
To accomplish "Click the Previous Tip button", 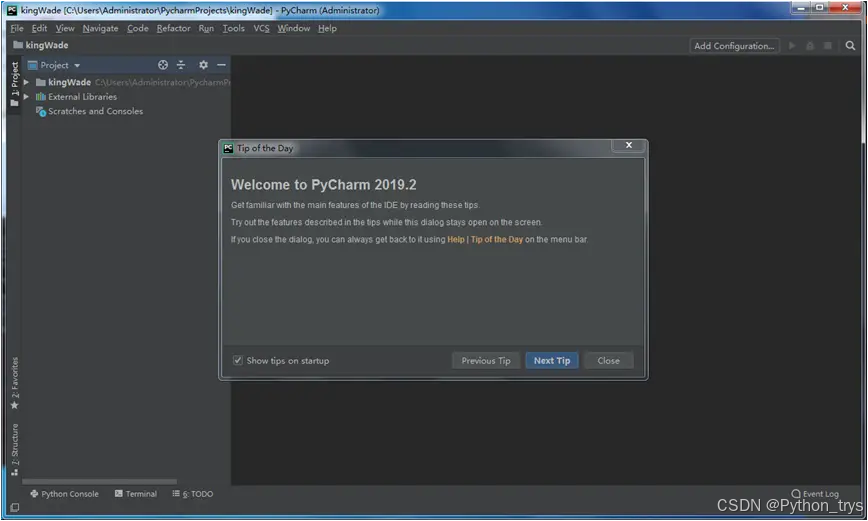I will (486, 360).
